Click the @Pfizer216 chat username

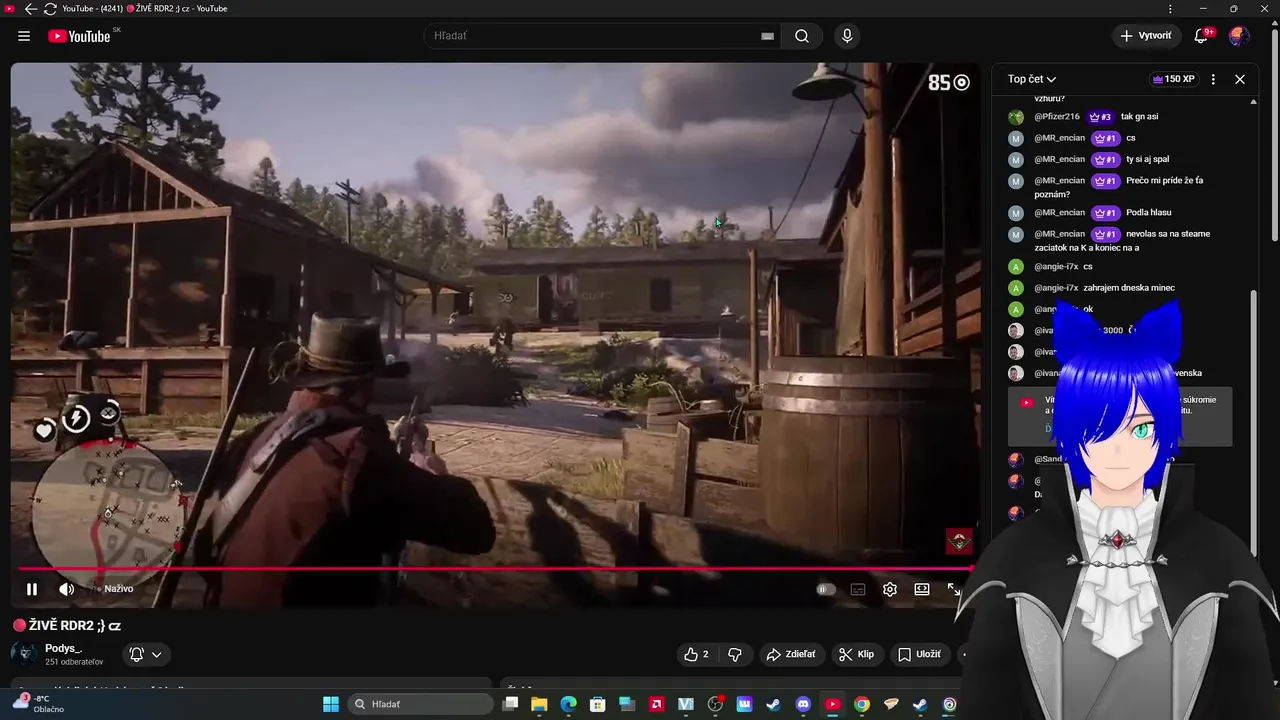[x=1057, y=117]
